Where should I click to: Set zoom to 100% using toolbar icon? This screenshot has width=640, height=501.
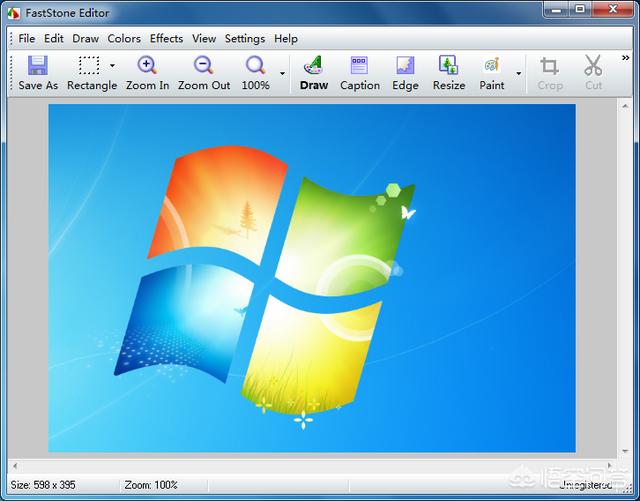[256, 65]
